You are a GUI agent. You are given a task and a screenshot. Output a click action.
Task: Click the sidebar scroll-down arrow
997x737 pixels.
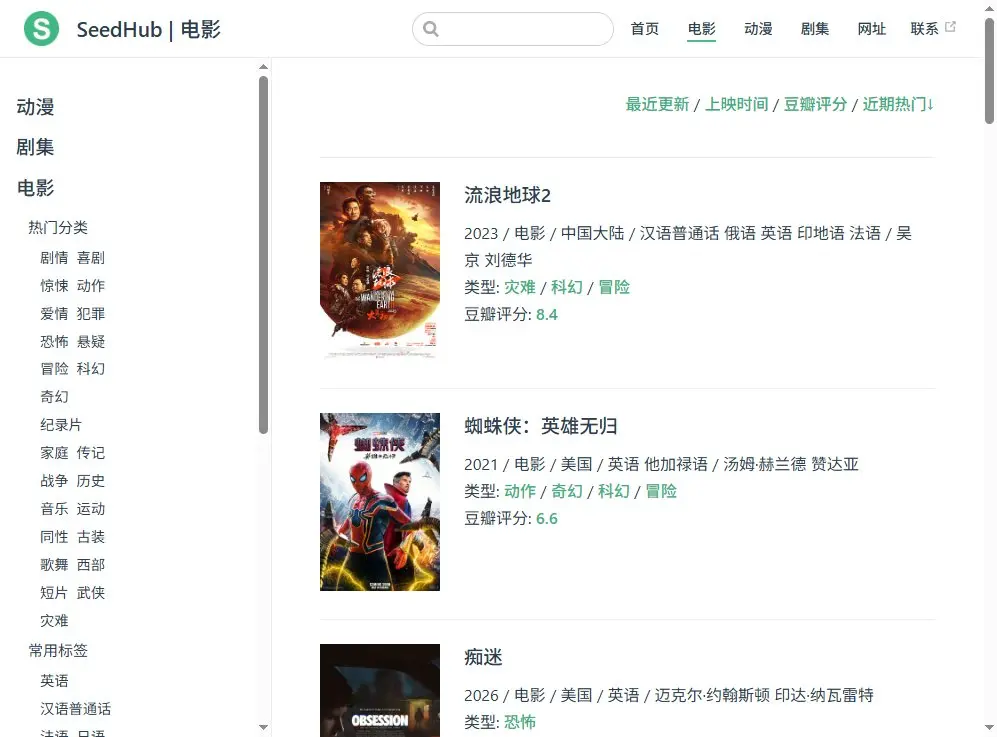(264, 727)
